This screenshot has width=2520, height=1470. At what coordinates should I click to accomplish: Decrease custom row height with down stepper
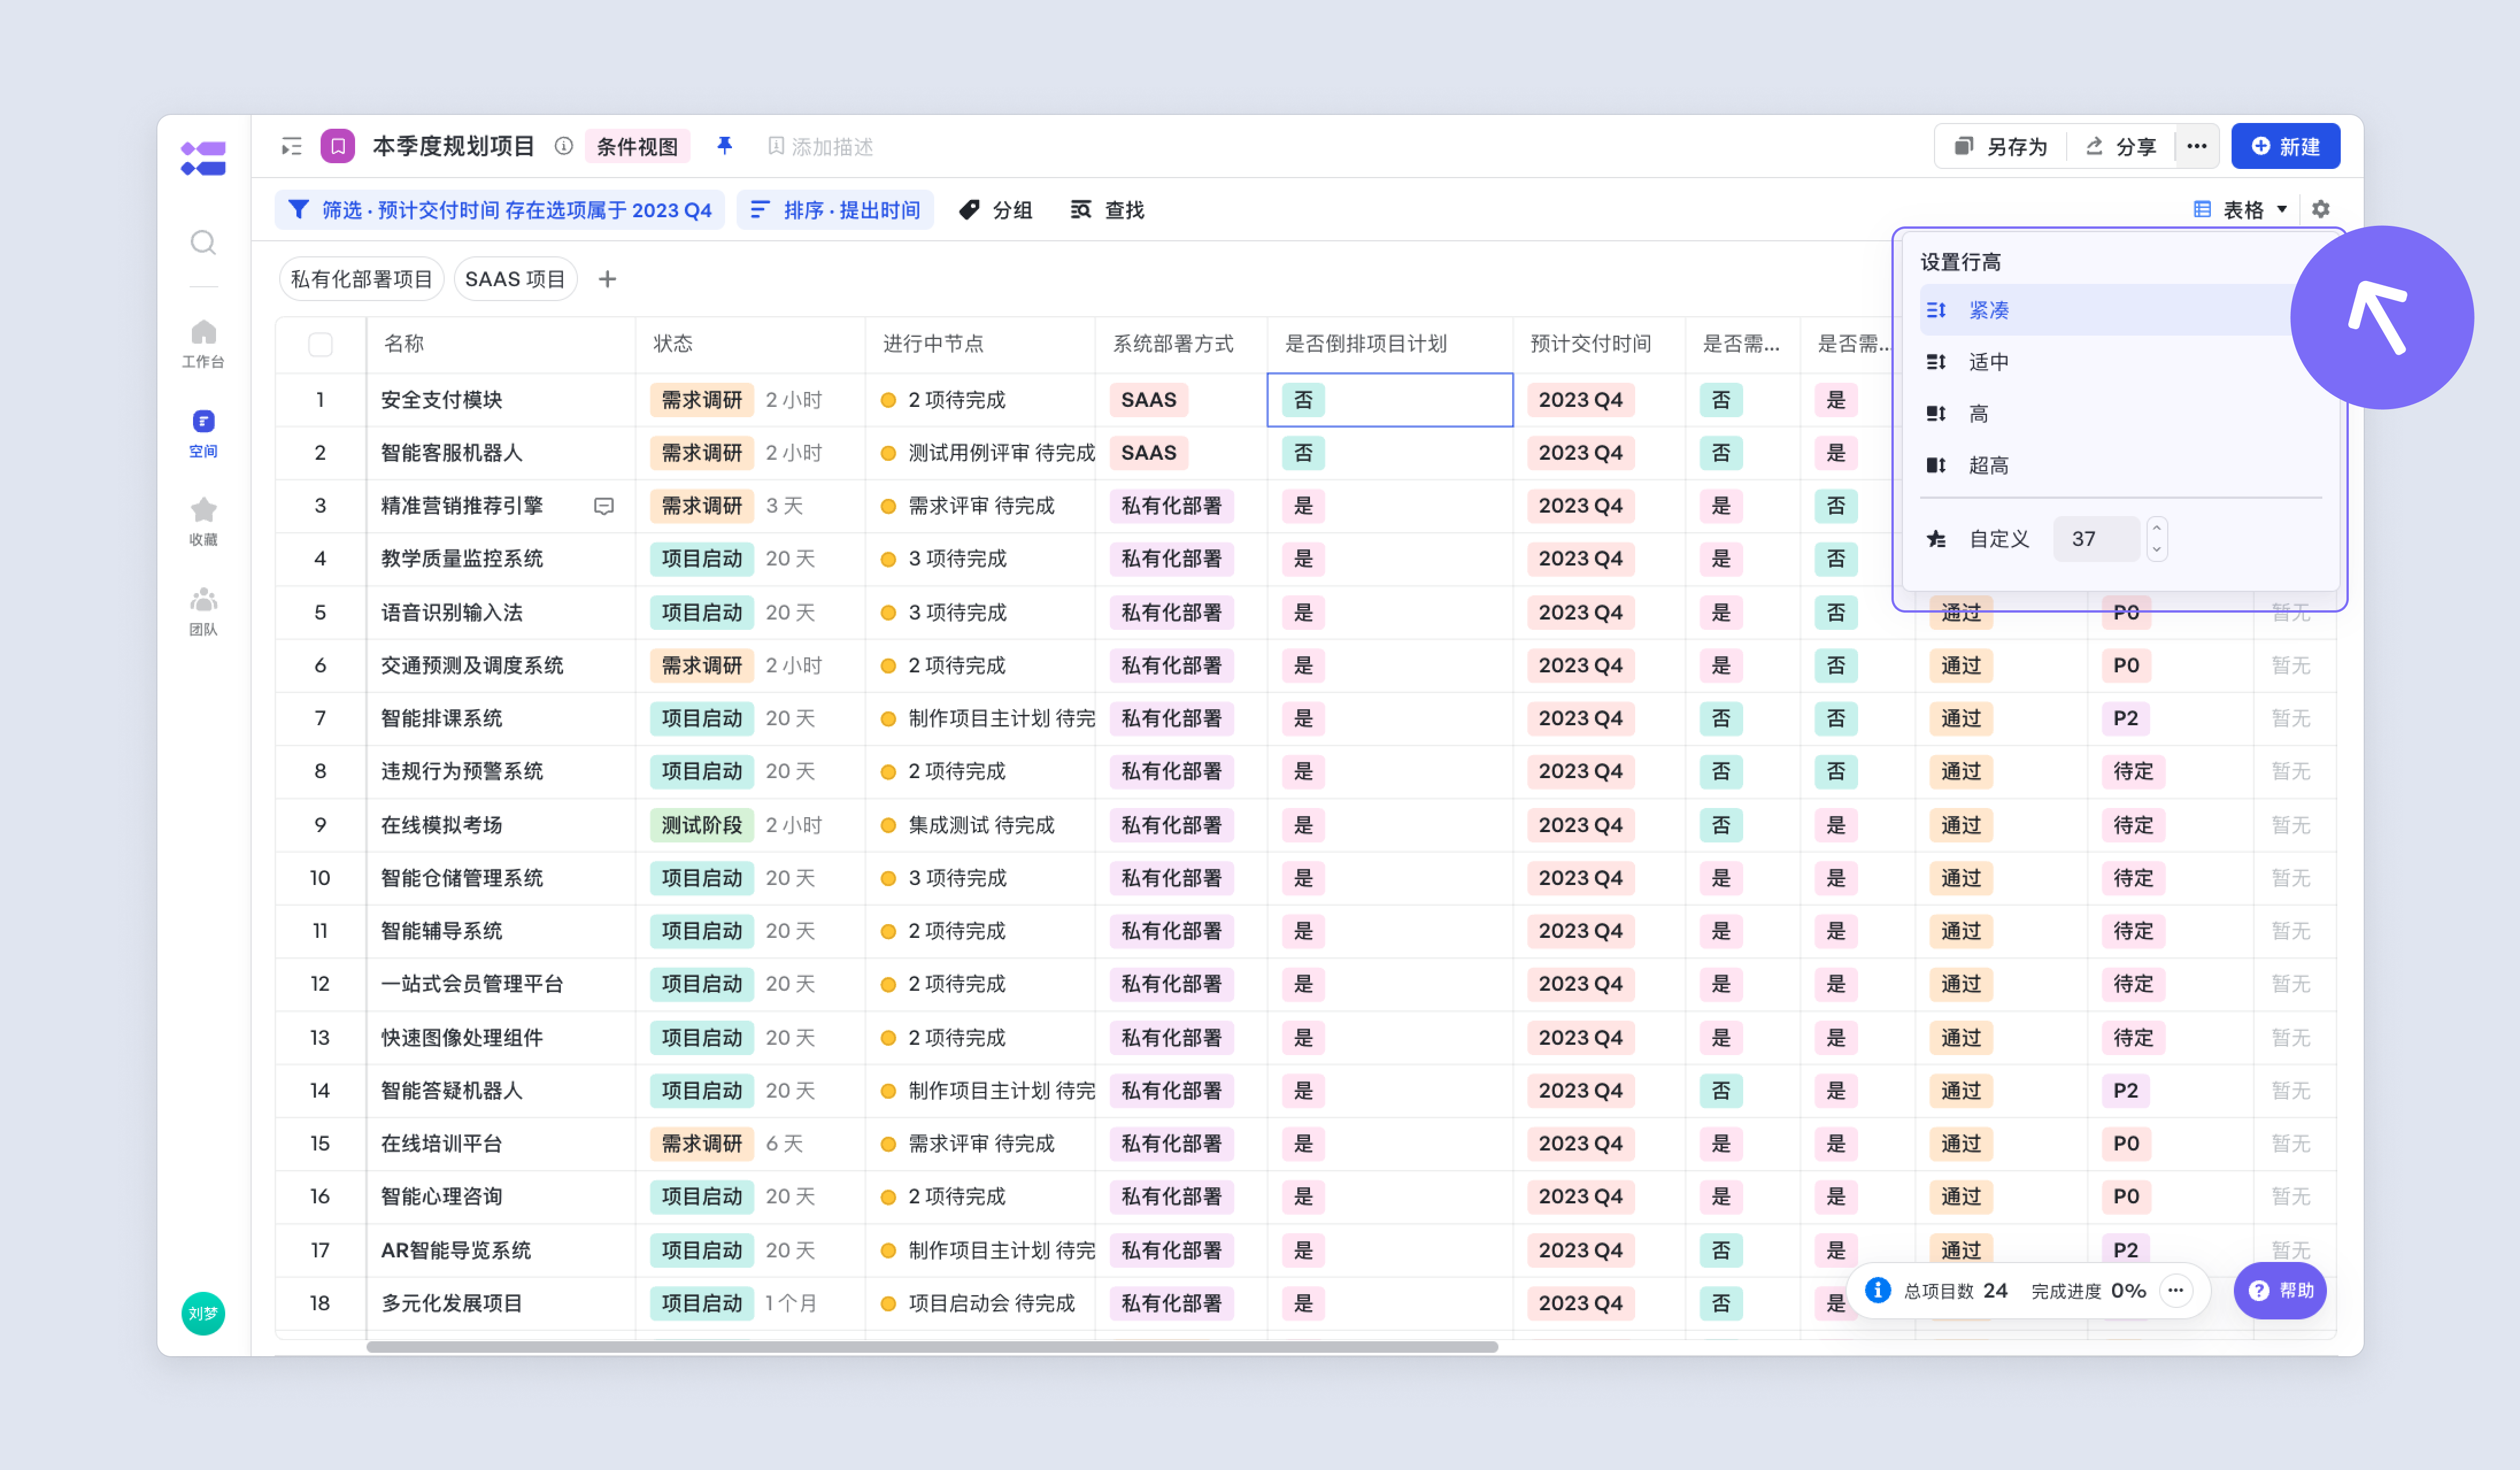coord(2157,550)
